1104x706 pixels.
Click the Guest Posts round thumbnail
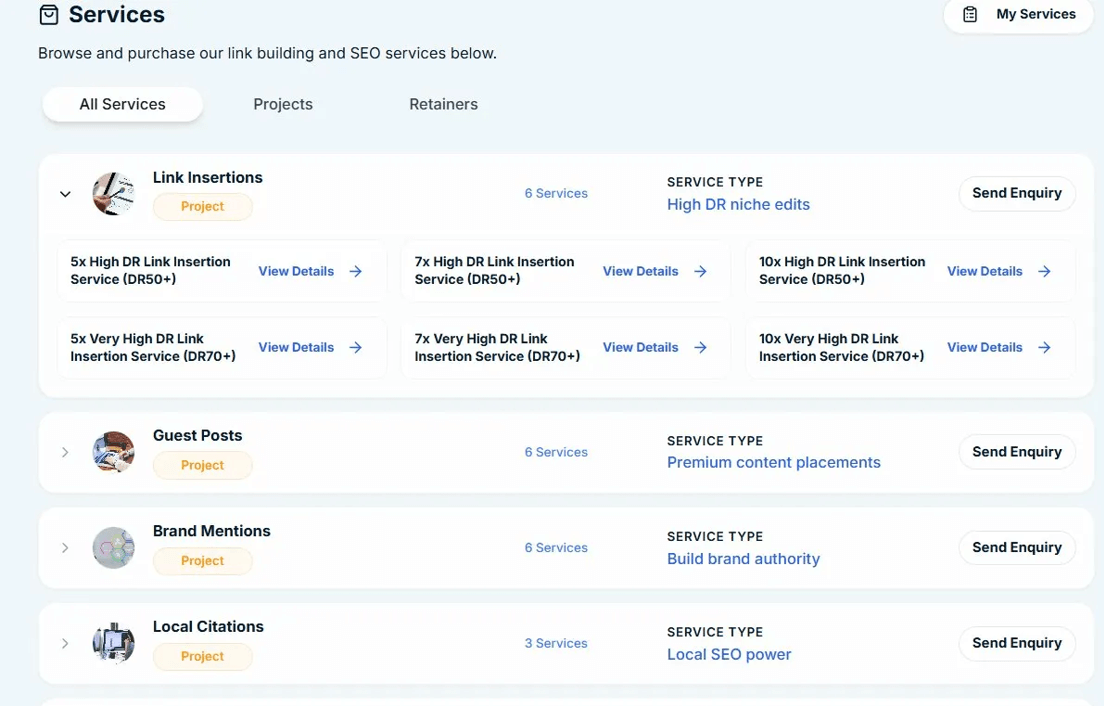click(x=113, y=452)
